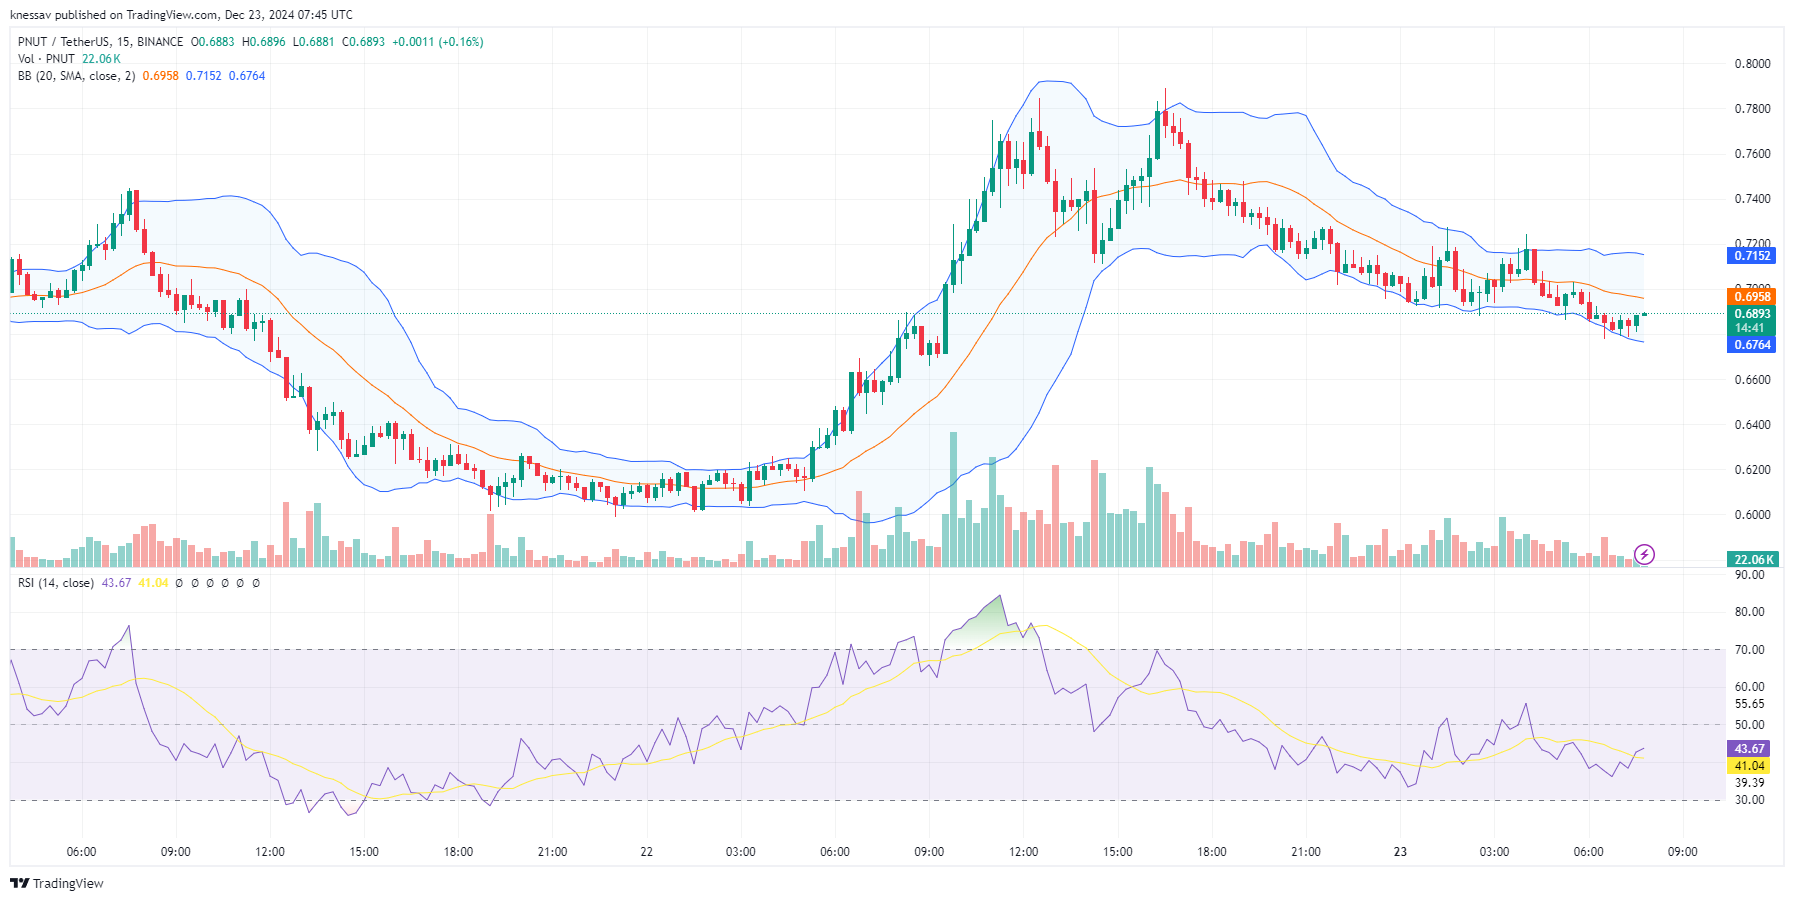
Task: Click the +0.0011 (+0.16%) change value
Action: [x=438, y=42]
